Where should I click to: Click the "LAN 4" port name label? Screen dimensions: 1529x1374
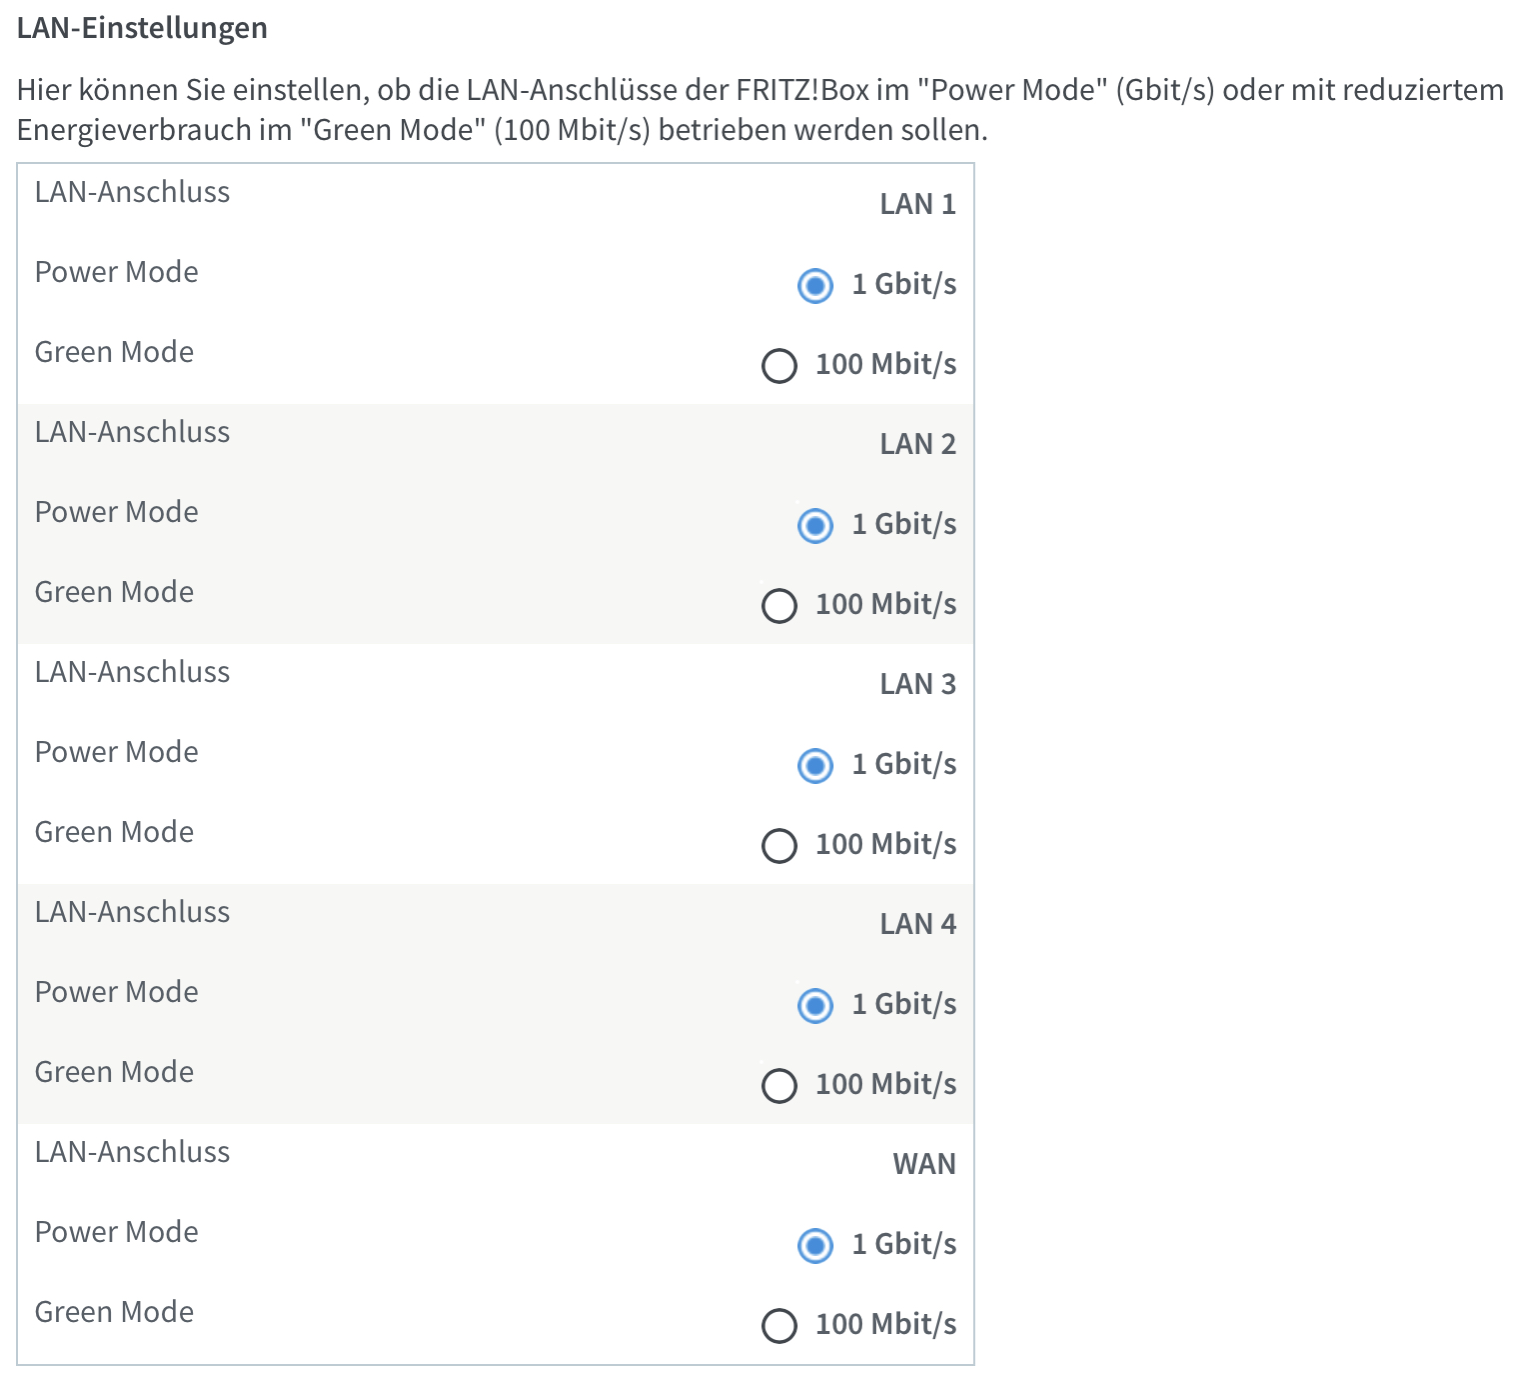(x=917, y=924)
